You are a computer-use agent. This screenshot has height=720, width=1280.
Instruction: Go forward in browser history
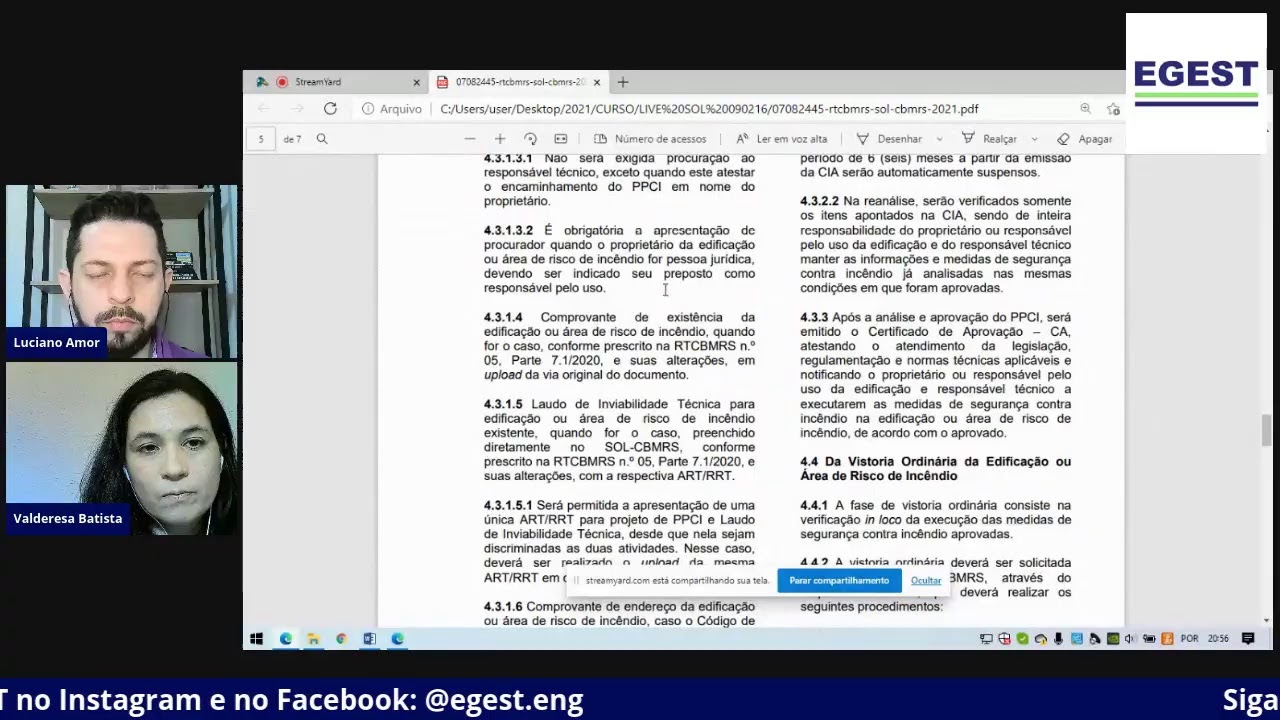coord(296,109)
